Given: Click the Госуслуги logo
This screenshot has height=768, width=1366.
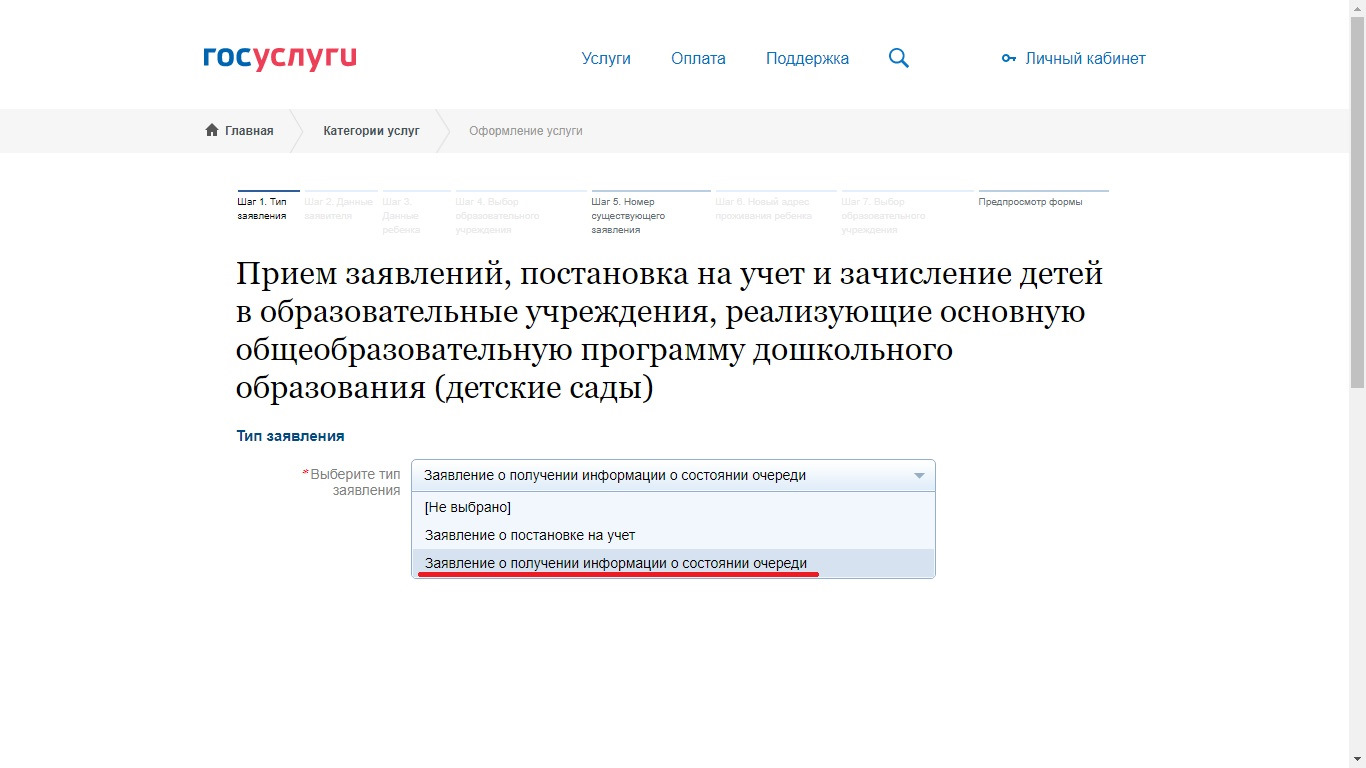Looking at the screenshot, I should (279, 58).
